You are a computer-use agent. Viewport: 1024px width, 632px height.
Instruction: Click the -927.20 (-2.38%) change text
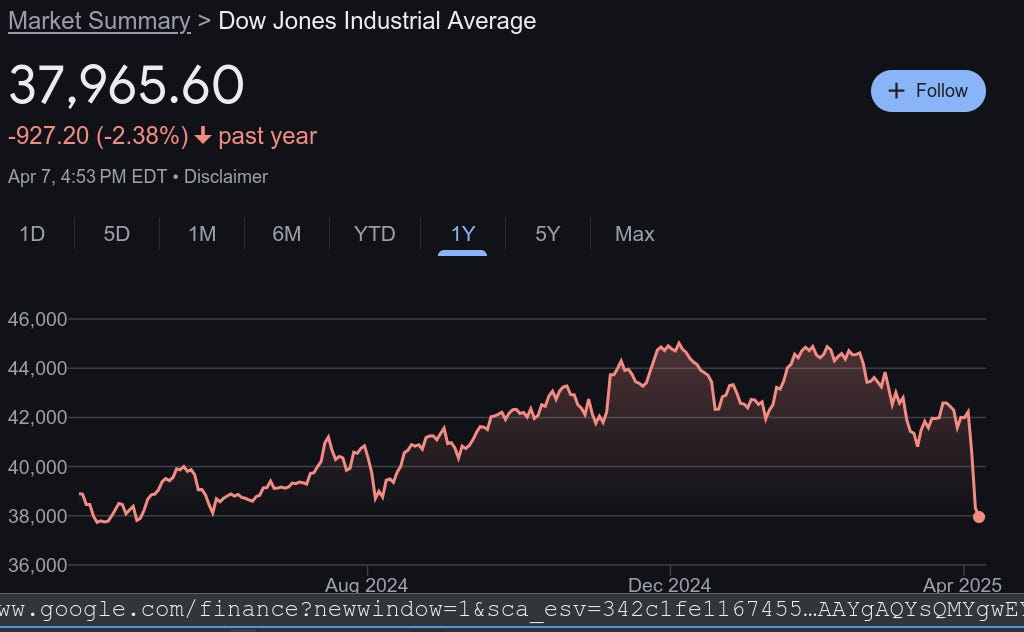click(x=98, y=136)
